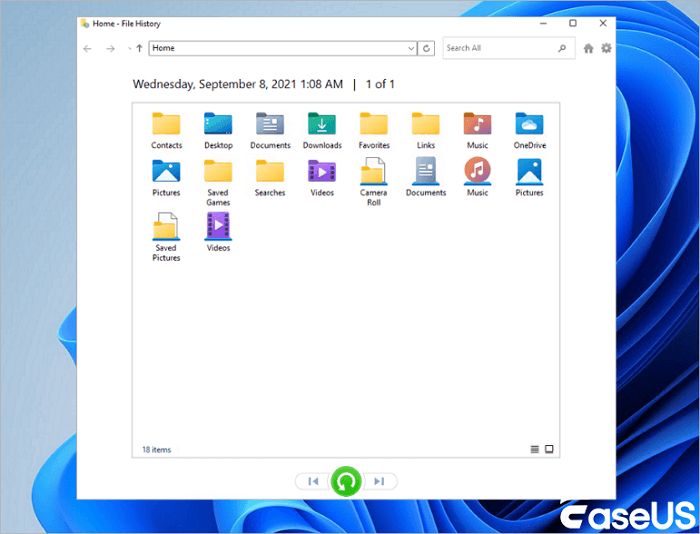Open the Links folder
The image size is (700, 534).
425,130
